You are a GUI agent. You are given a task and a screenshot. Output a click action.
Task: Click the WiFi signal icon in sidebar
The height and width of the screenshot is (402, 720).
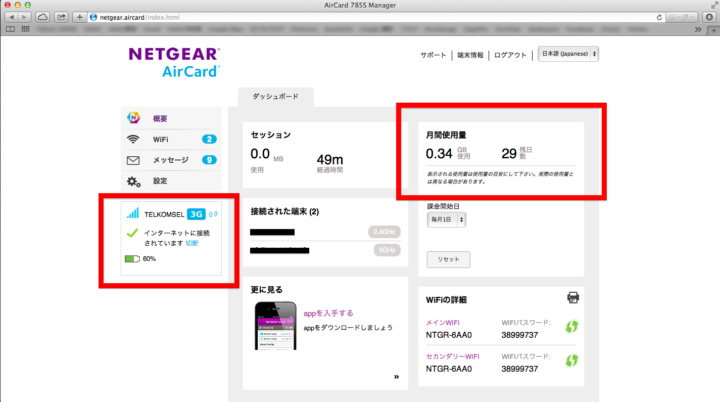pos(133,139)
